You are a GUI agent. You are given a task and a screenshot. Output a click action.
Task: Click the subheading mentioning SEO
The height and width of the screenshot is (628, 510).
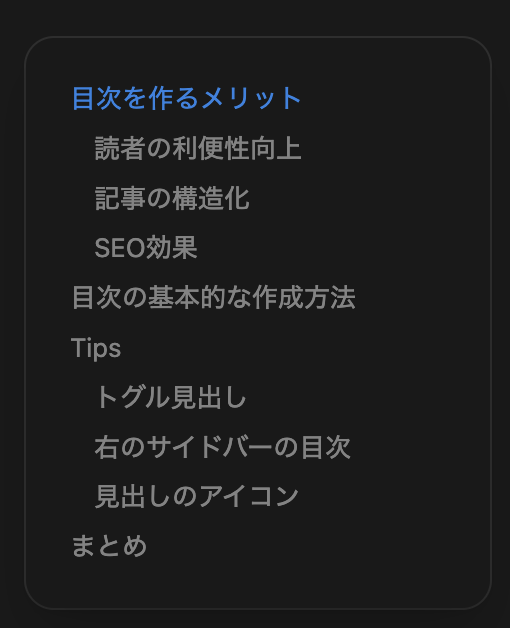(146, 248)
